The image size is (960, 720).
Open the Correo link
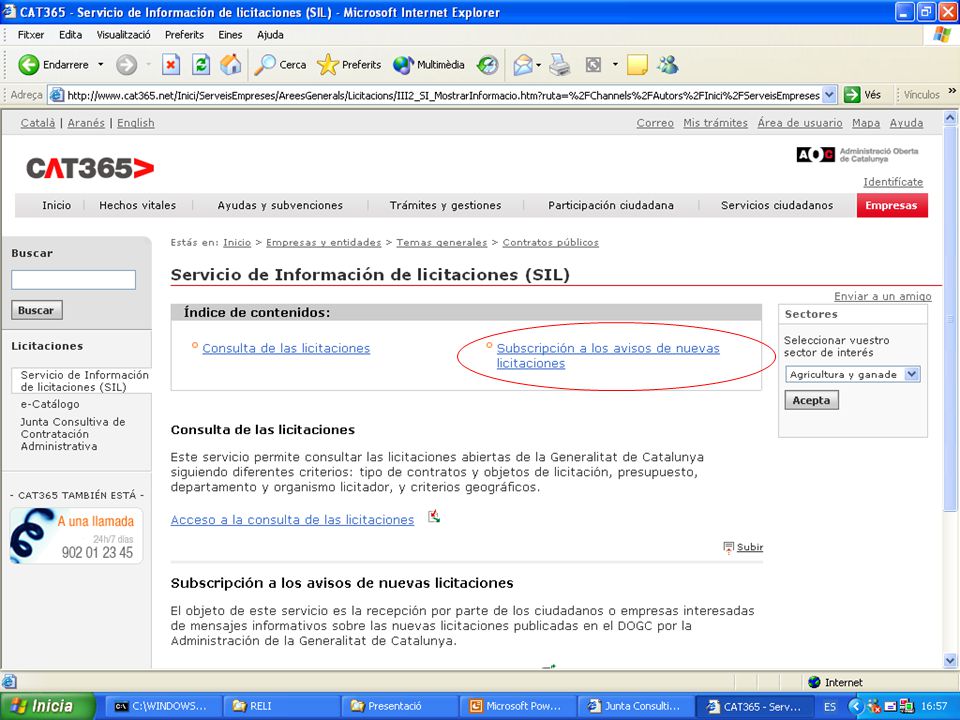(x=655, y=123)
